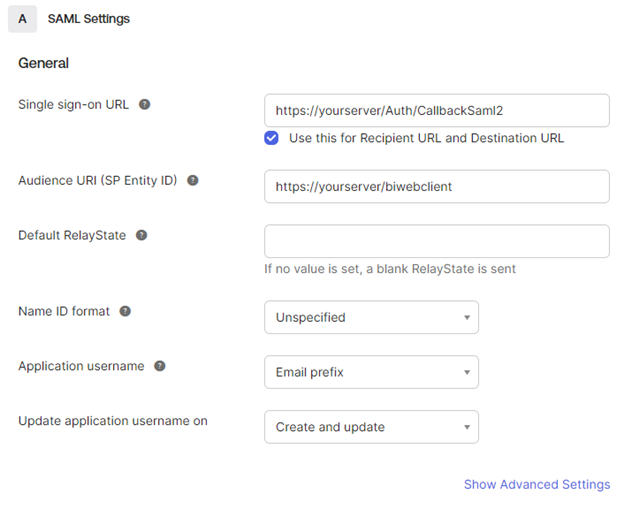
Task: Click into the Single sign-on URL field
Action: 436,110
